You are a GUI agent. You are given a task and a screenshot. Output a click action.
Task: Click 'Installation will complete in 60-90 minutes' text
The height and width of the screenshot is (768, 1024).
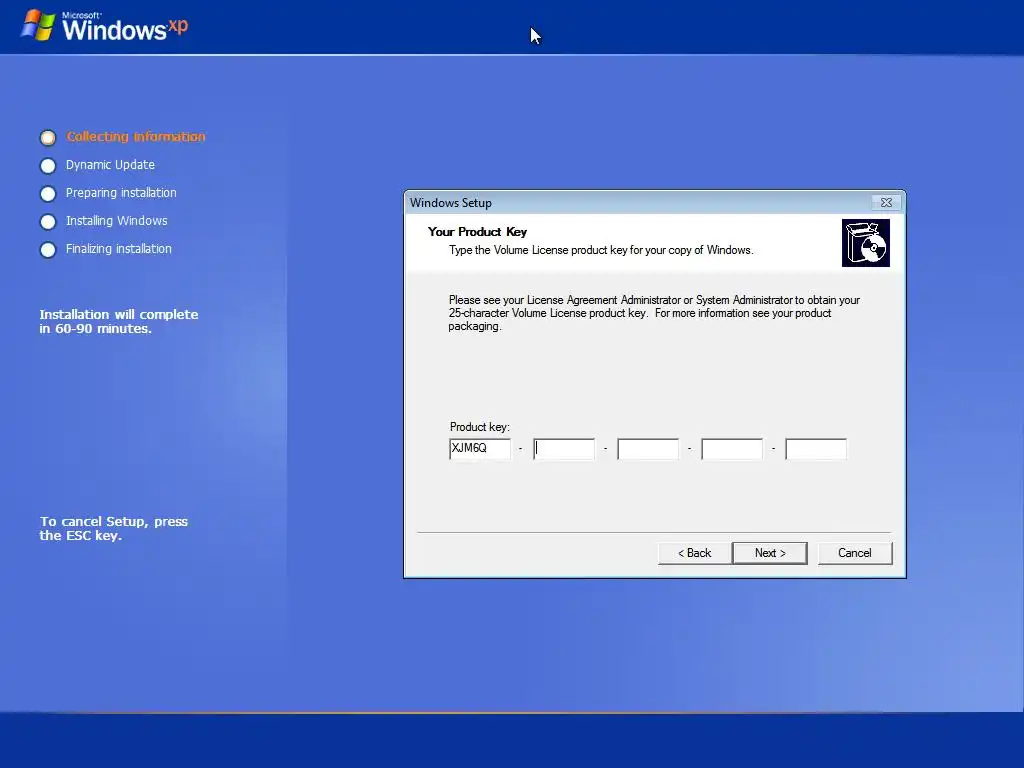[119, 321]
